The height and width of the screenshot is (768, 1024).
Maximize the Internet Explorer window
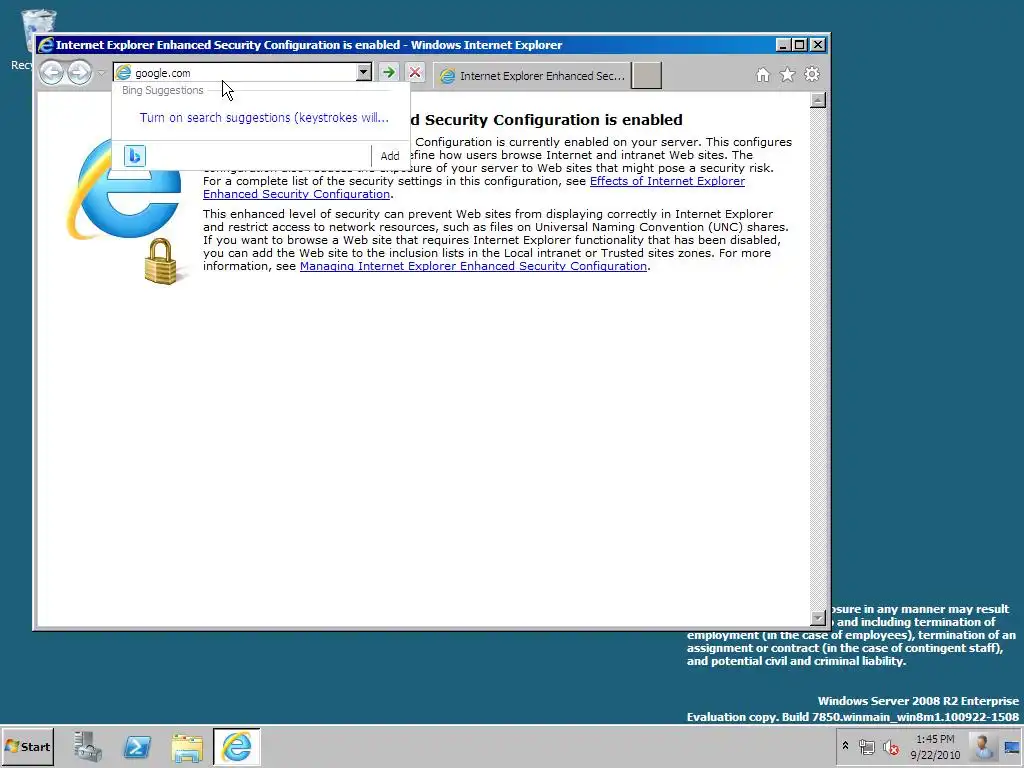(799, 44)
